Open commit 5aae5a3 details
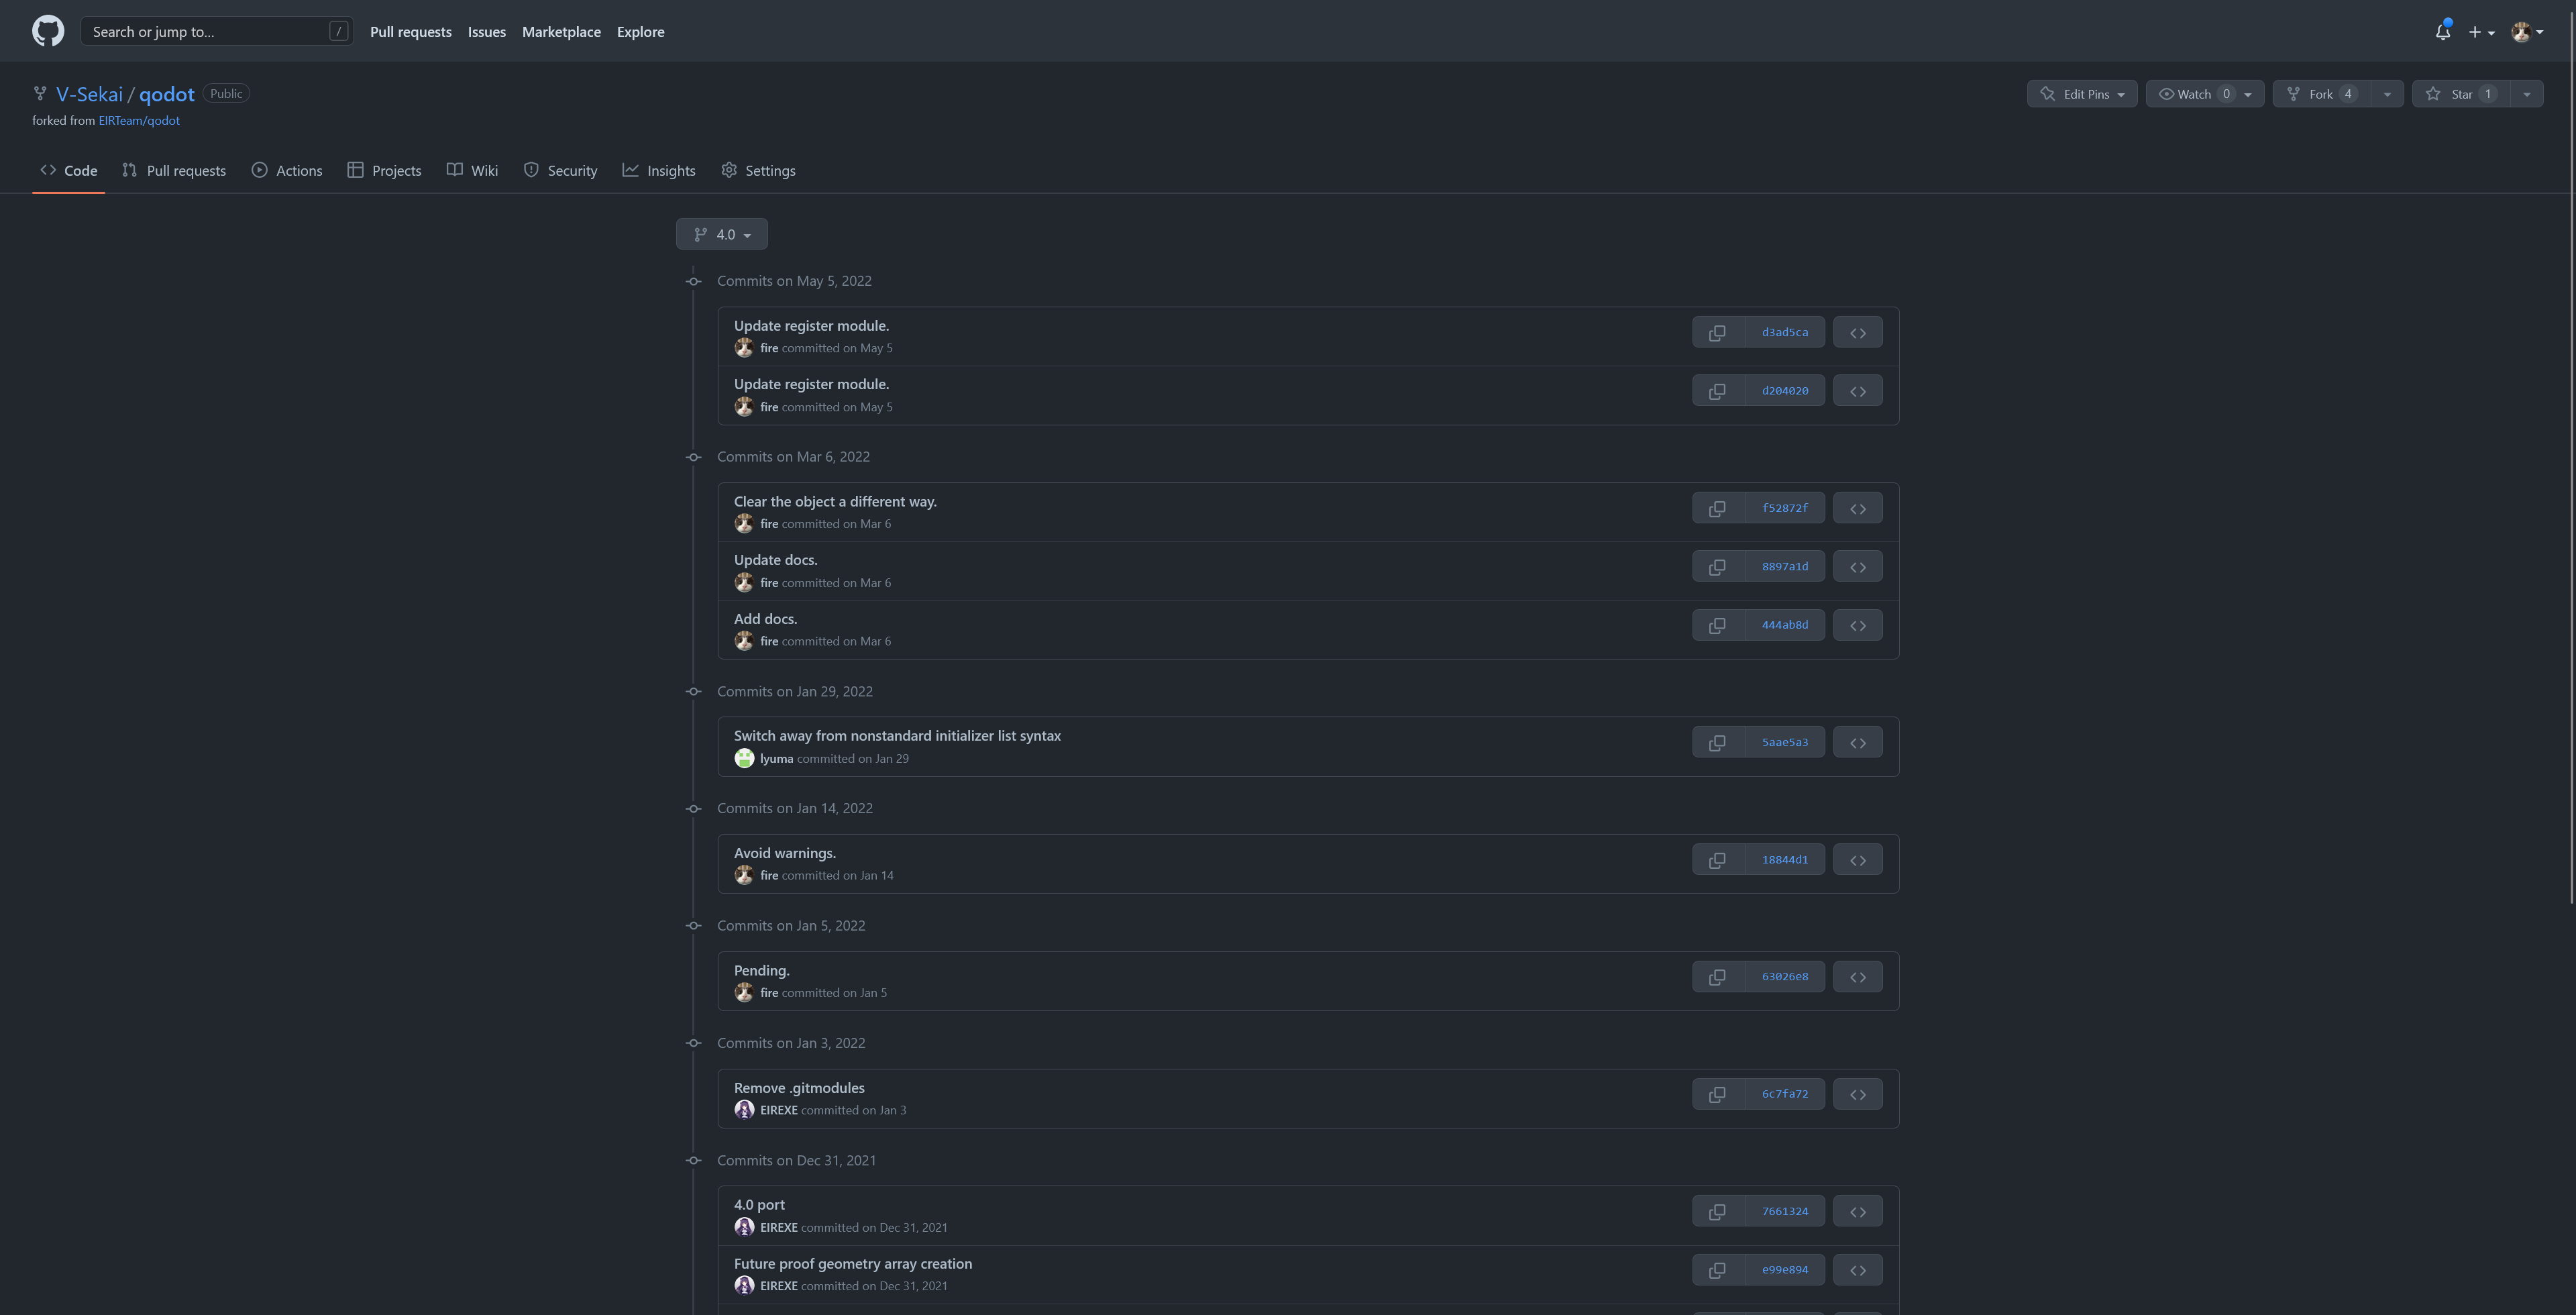Screen dimensions: 2576x1315 pyautogui.click(x=1785, y=741)
